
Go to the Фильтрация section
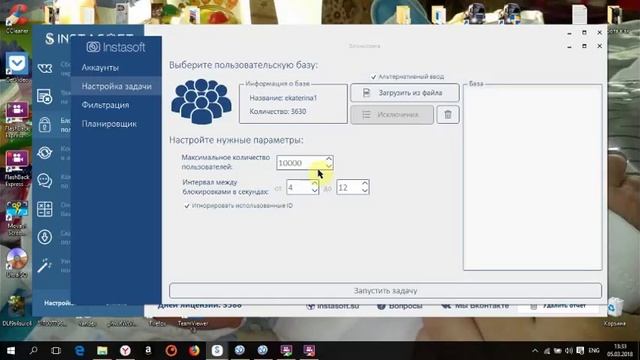(x=105, y=105)
